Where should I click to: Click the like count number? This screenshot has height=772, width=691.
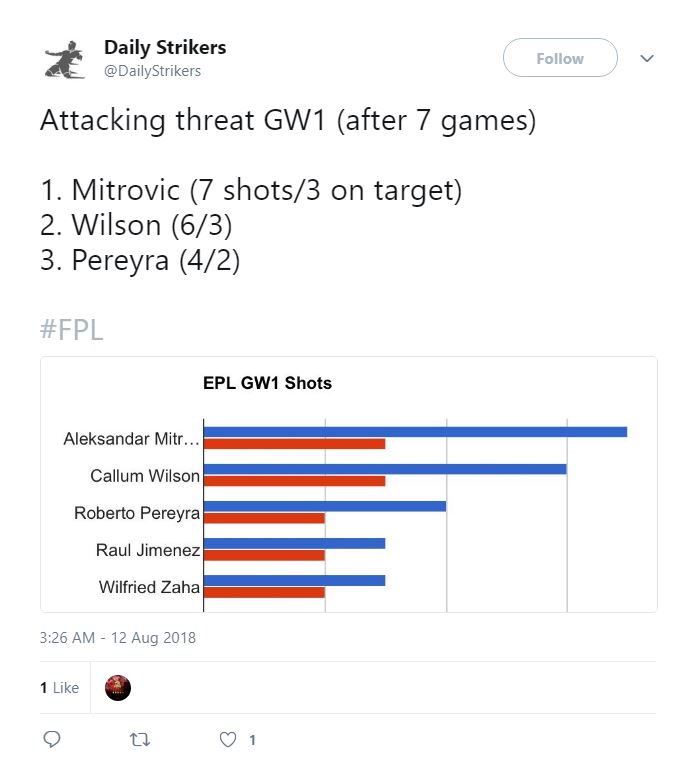point(252,740)
